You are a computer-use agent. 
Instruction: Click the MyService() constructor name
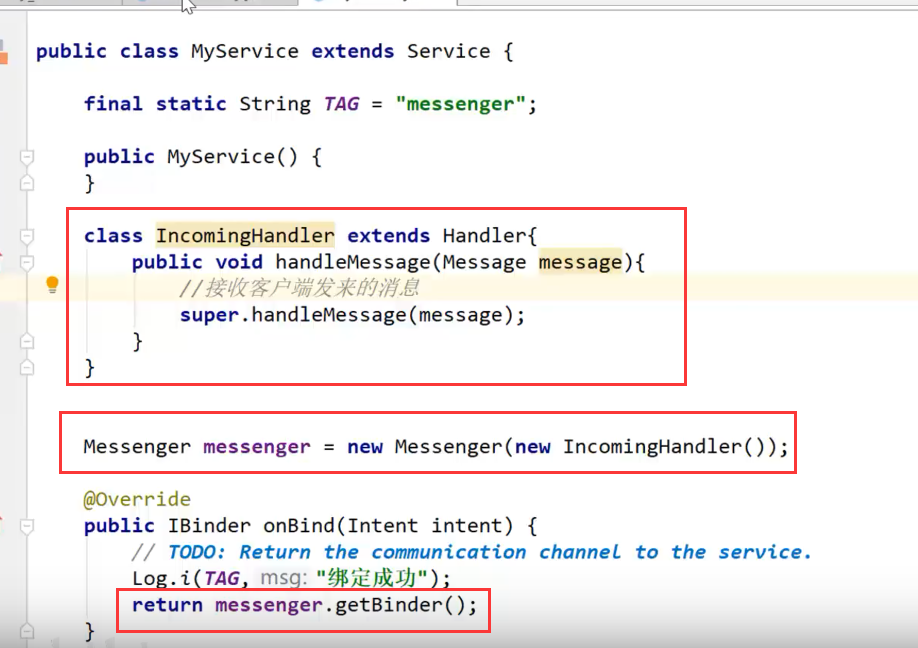232,157
